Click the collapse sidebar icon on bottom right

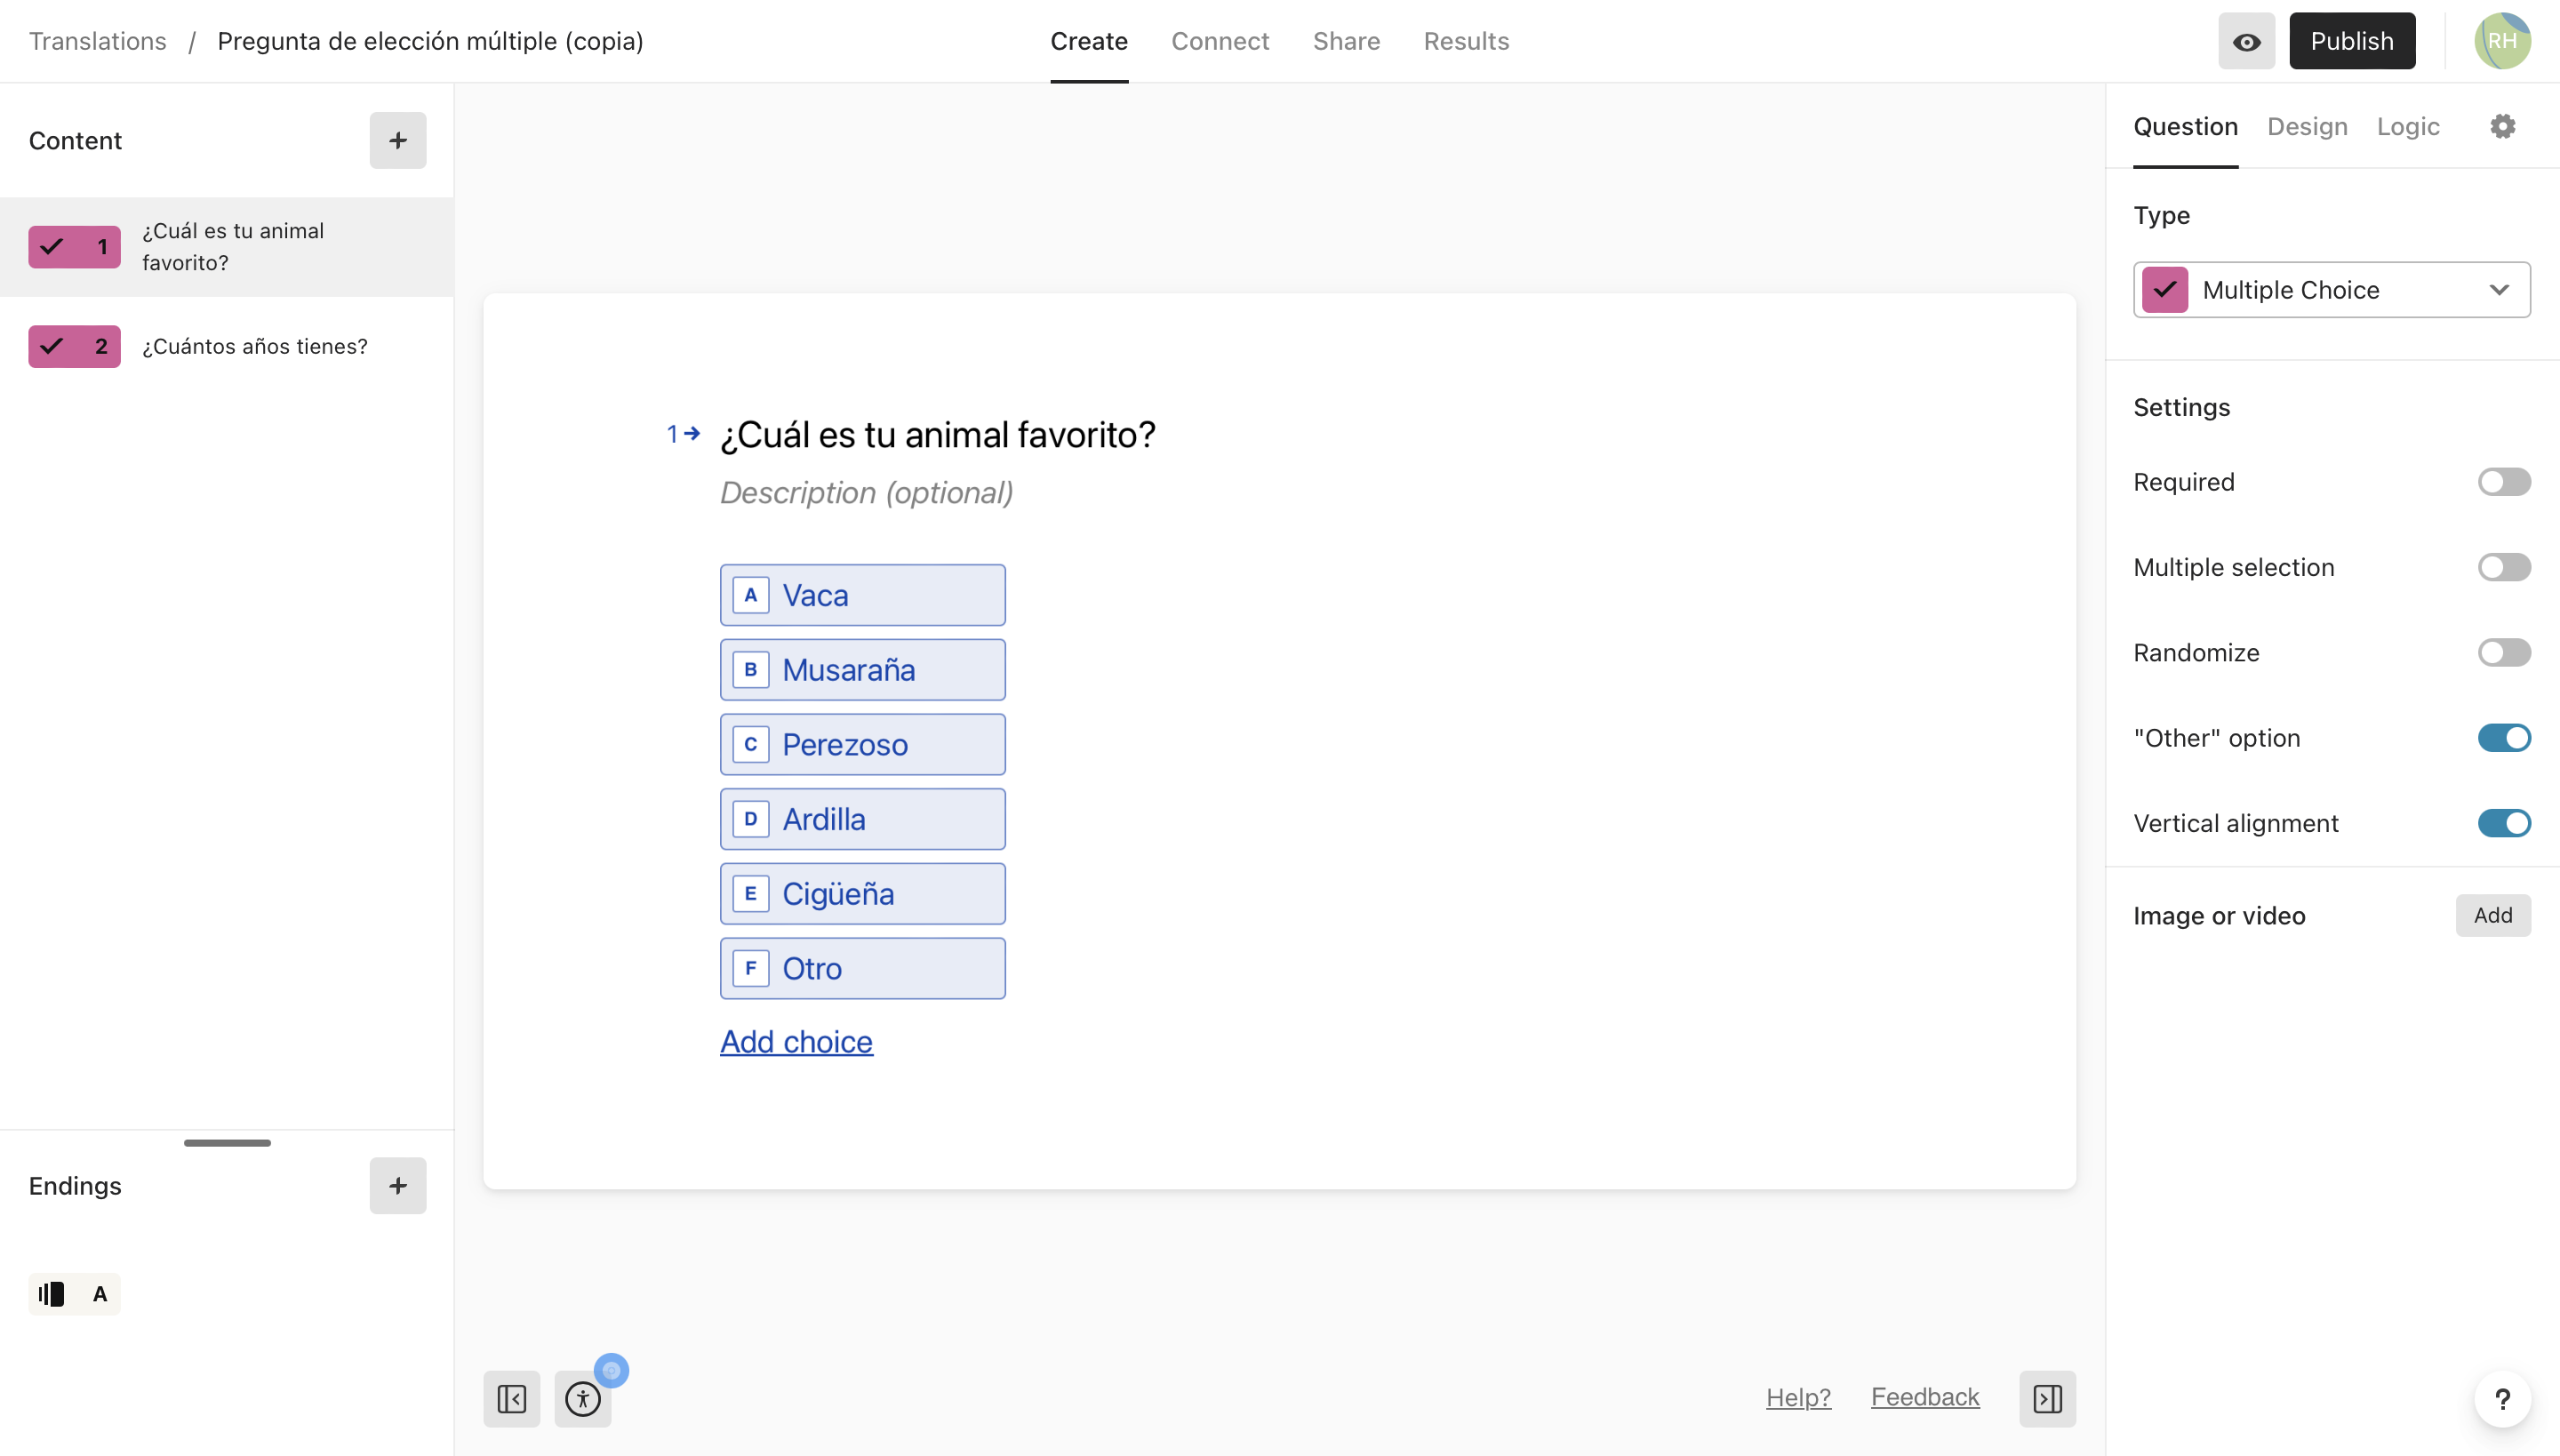pos(2046,1398)
